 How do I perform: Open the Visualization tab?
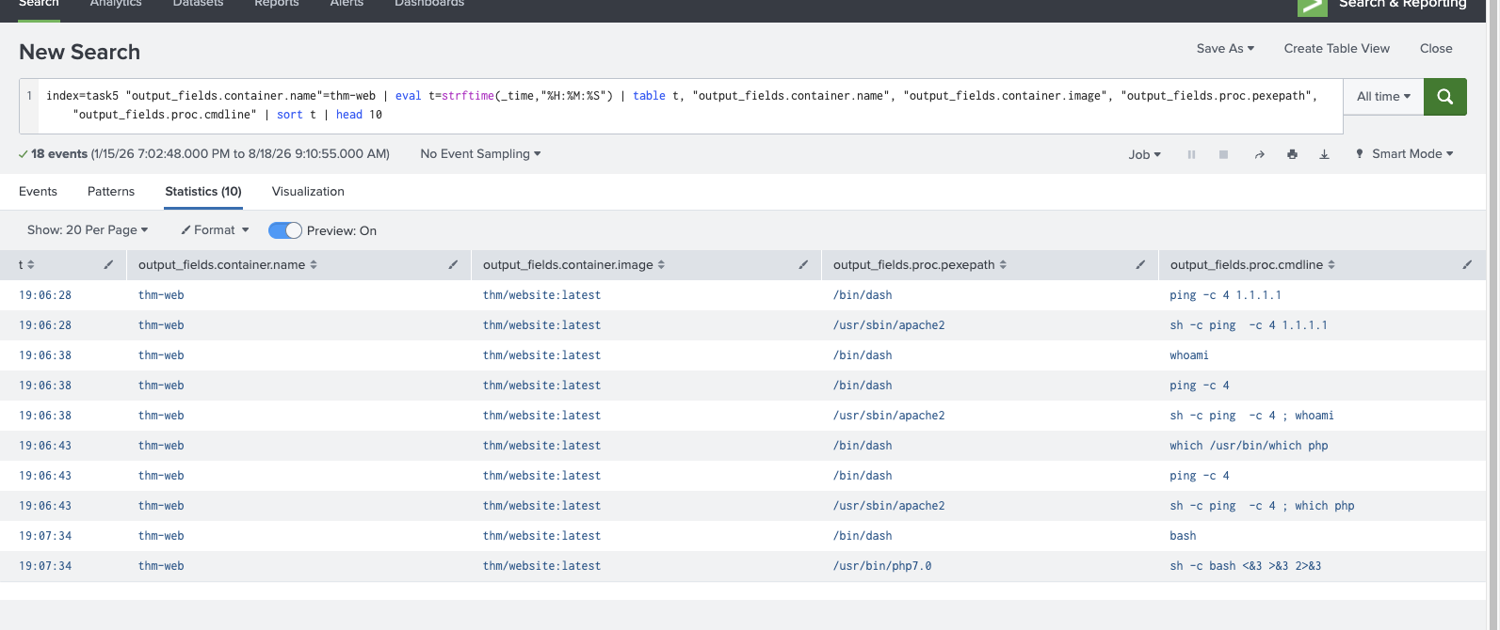click(x=308, y=191)
